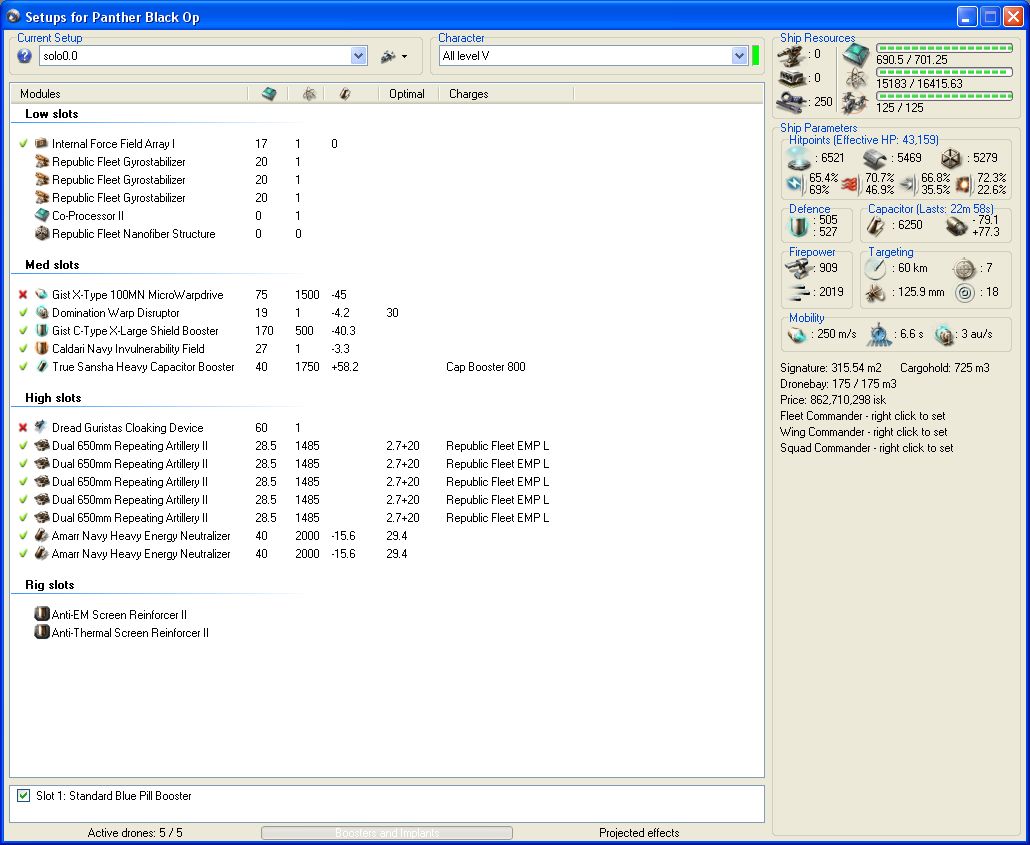Click the blue help question mark icon

[x=24, y=56]
